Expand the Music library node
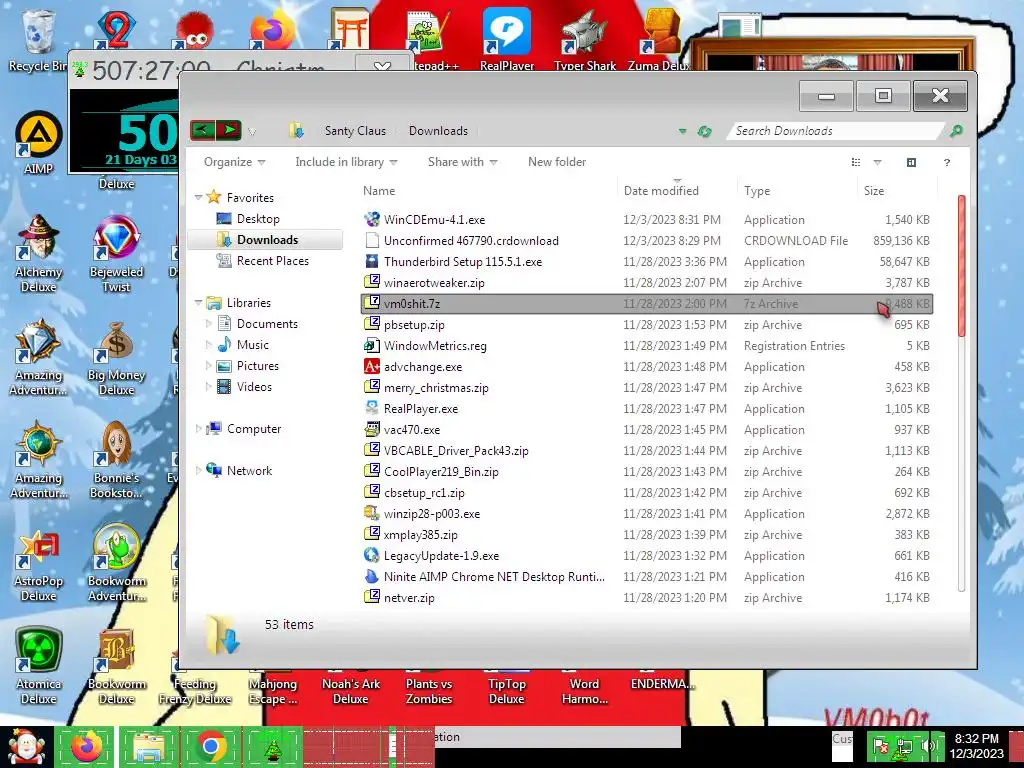This screenshot has height=768, width=1024. [x=209, y=344]
